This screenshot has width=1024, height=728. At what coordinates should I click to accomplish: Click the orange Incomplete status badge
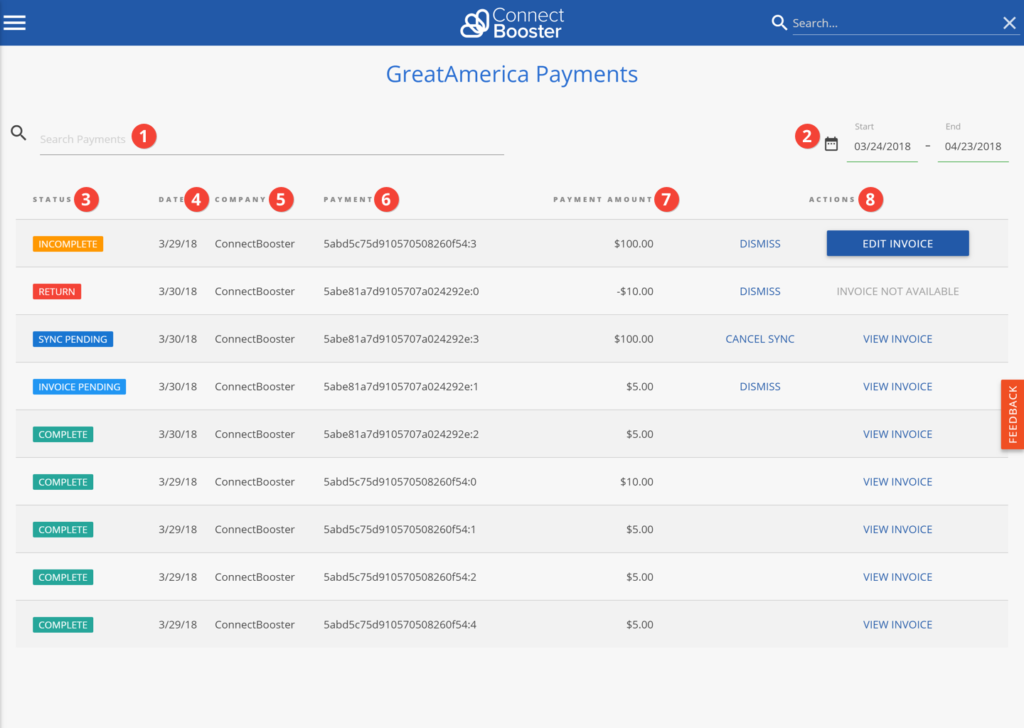tap(68, 243)
